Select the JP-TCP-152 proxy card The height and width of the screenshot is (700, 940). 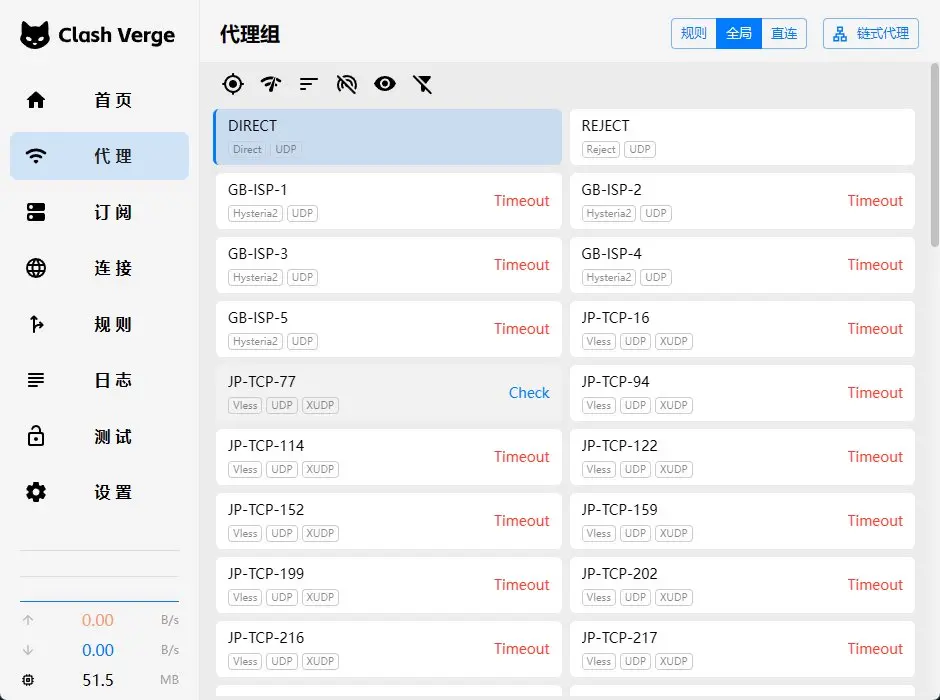pos(388,521)
